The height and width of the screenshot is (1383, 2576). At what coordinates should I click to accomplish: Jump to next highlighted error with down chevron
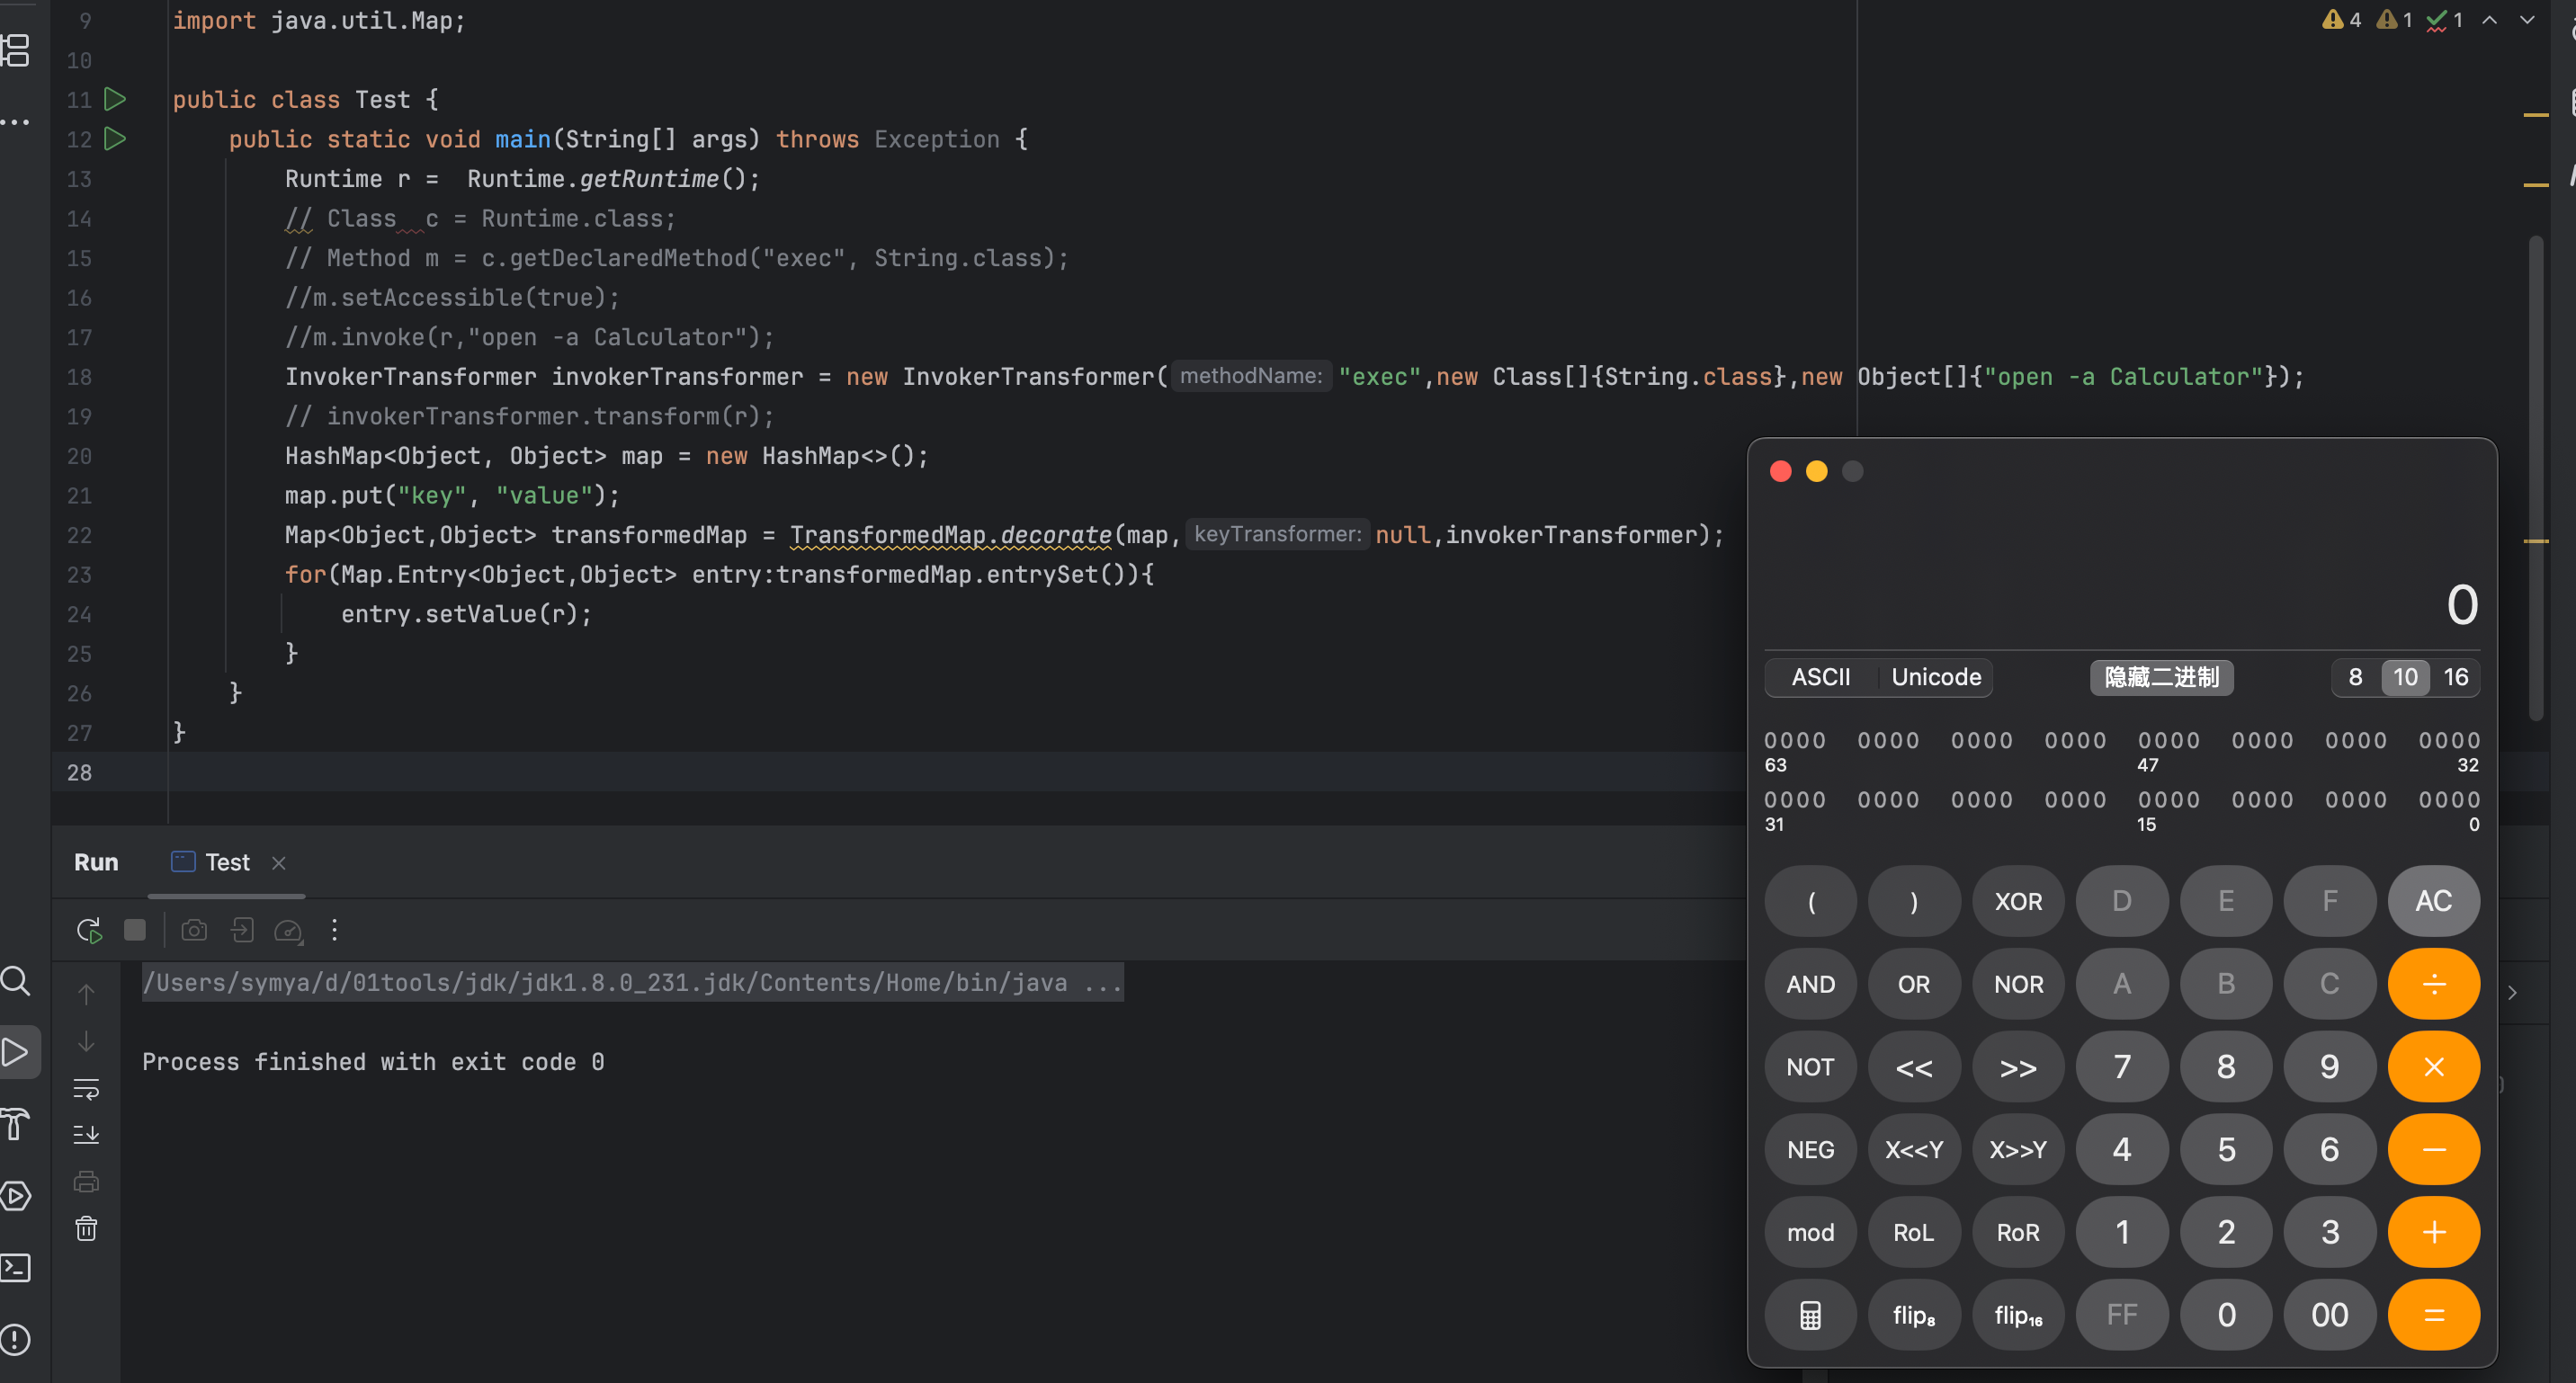pyautogui.click(x=2527, y=20)
